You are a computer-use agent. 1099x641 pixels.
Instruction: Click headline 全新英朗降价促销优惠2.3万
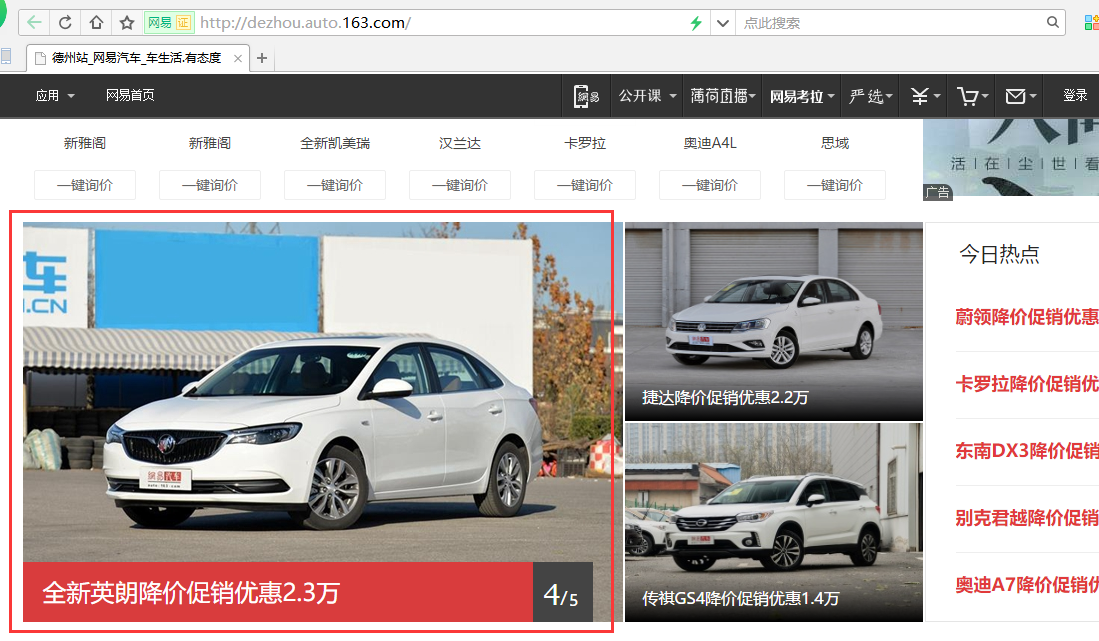tap(191, 593)
